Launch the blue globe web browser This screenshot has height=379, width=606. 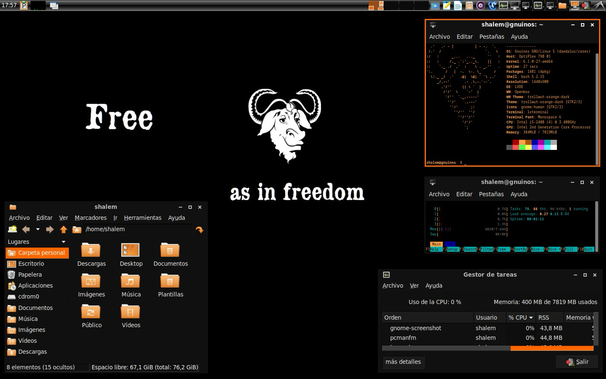pyautogui.click(x=492, y=5)
